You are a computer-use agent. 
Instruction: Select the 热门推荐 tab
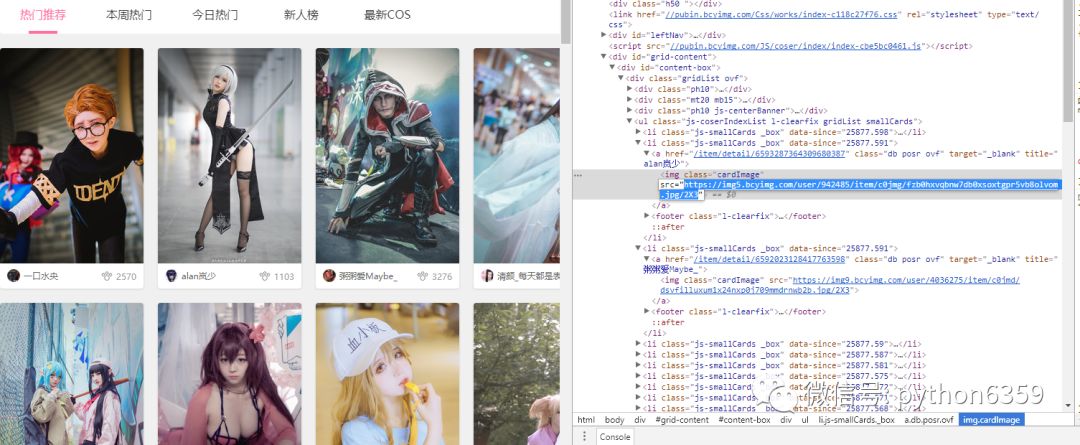pyautogui.click(x=43, y=14)
